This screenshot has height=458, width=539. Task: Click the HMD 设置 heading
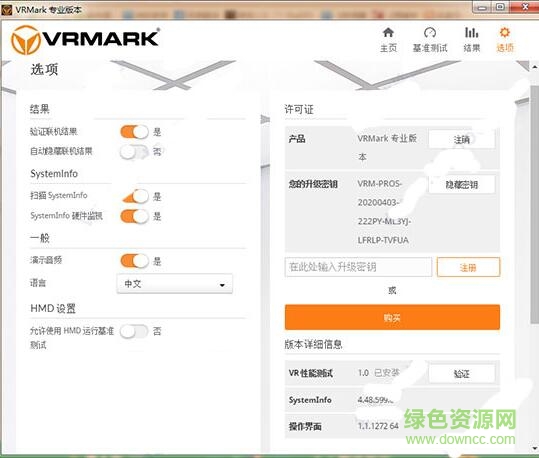(x=53, y=308)
